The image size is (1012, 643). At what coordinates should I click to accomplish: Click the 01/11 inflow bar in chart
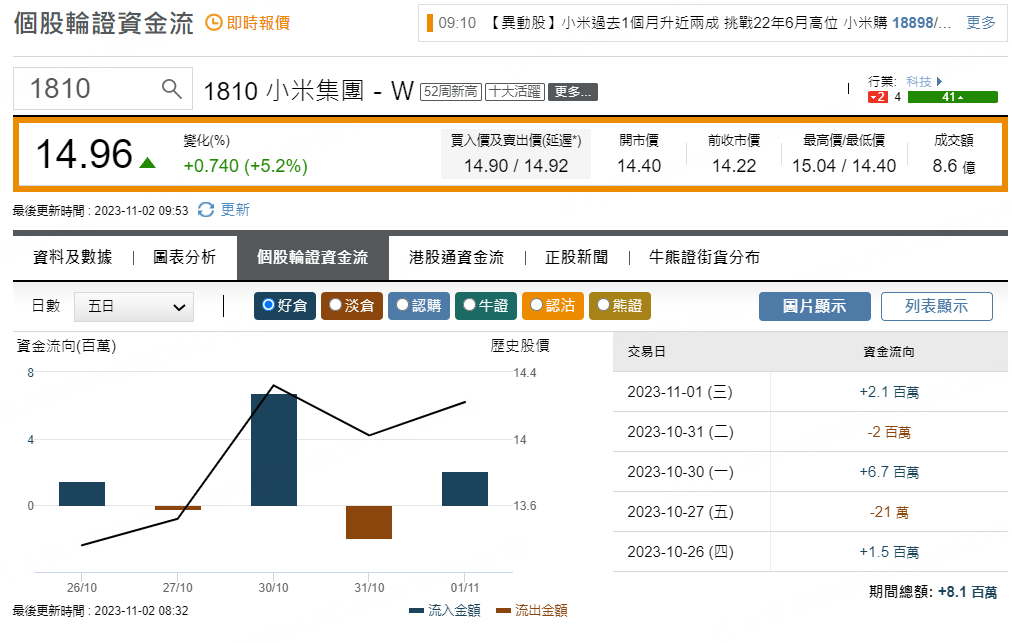coord(465,489)
